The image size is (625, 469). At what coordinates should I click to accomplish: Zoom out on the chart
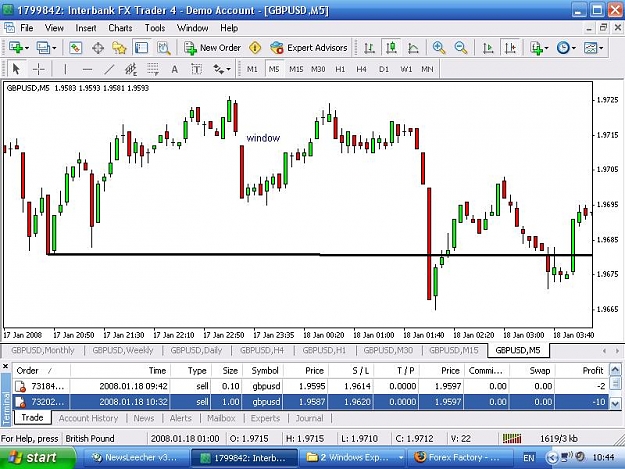[461, 48]
